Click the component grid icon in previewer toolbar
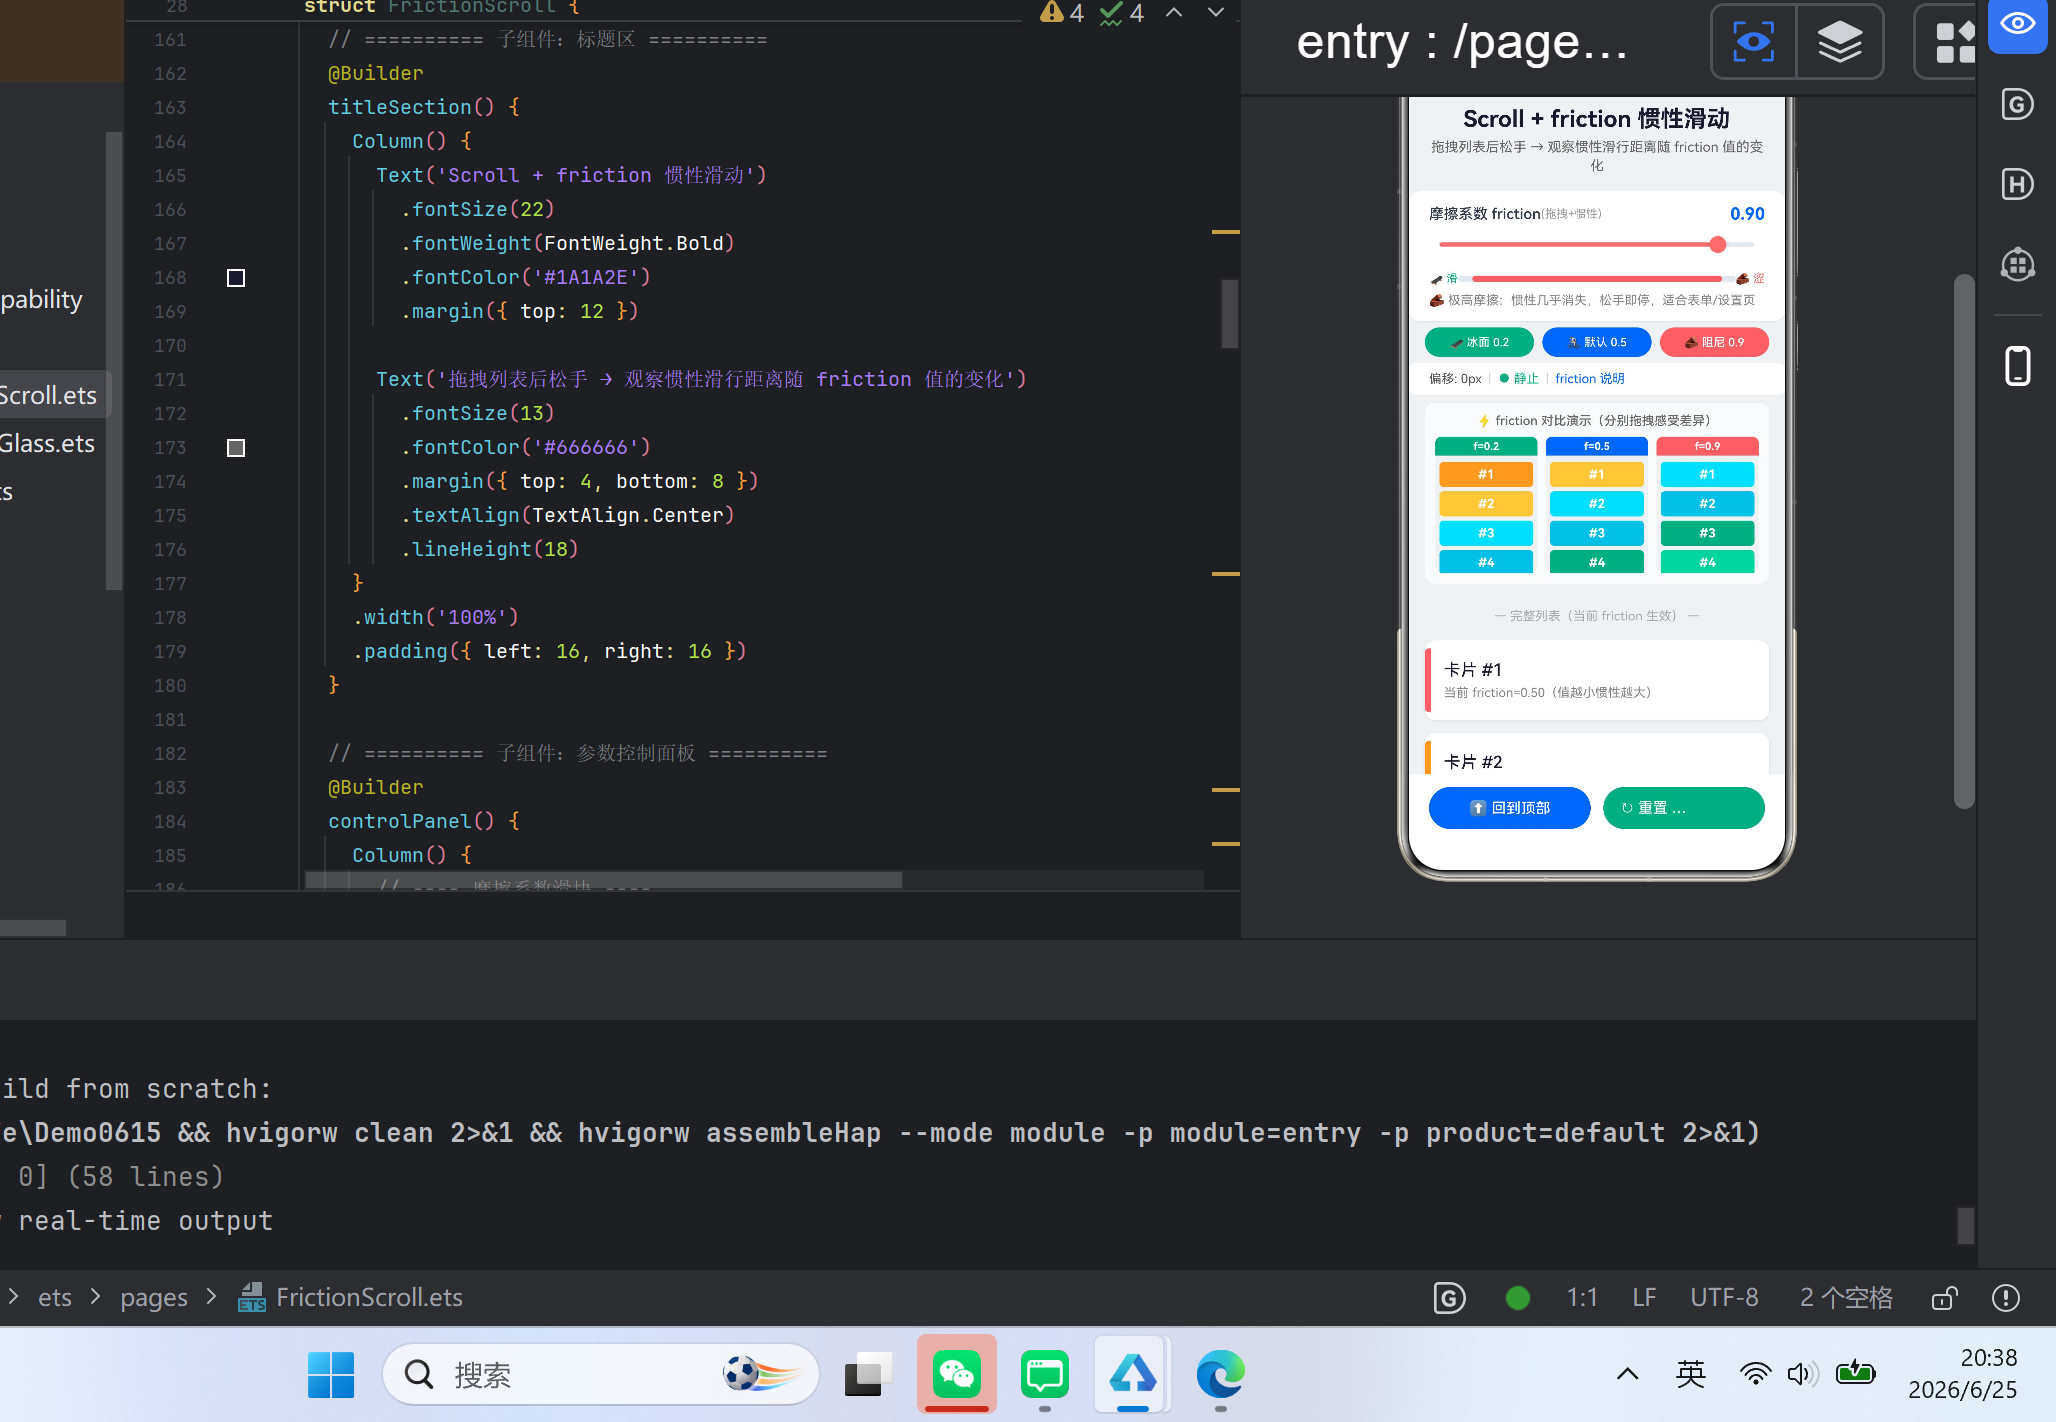The height and width of the screenshot is (1422, 2056). (1955, 42)
